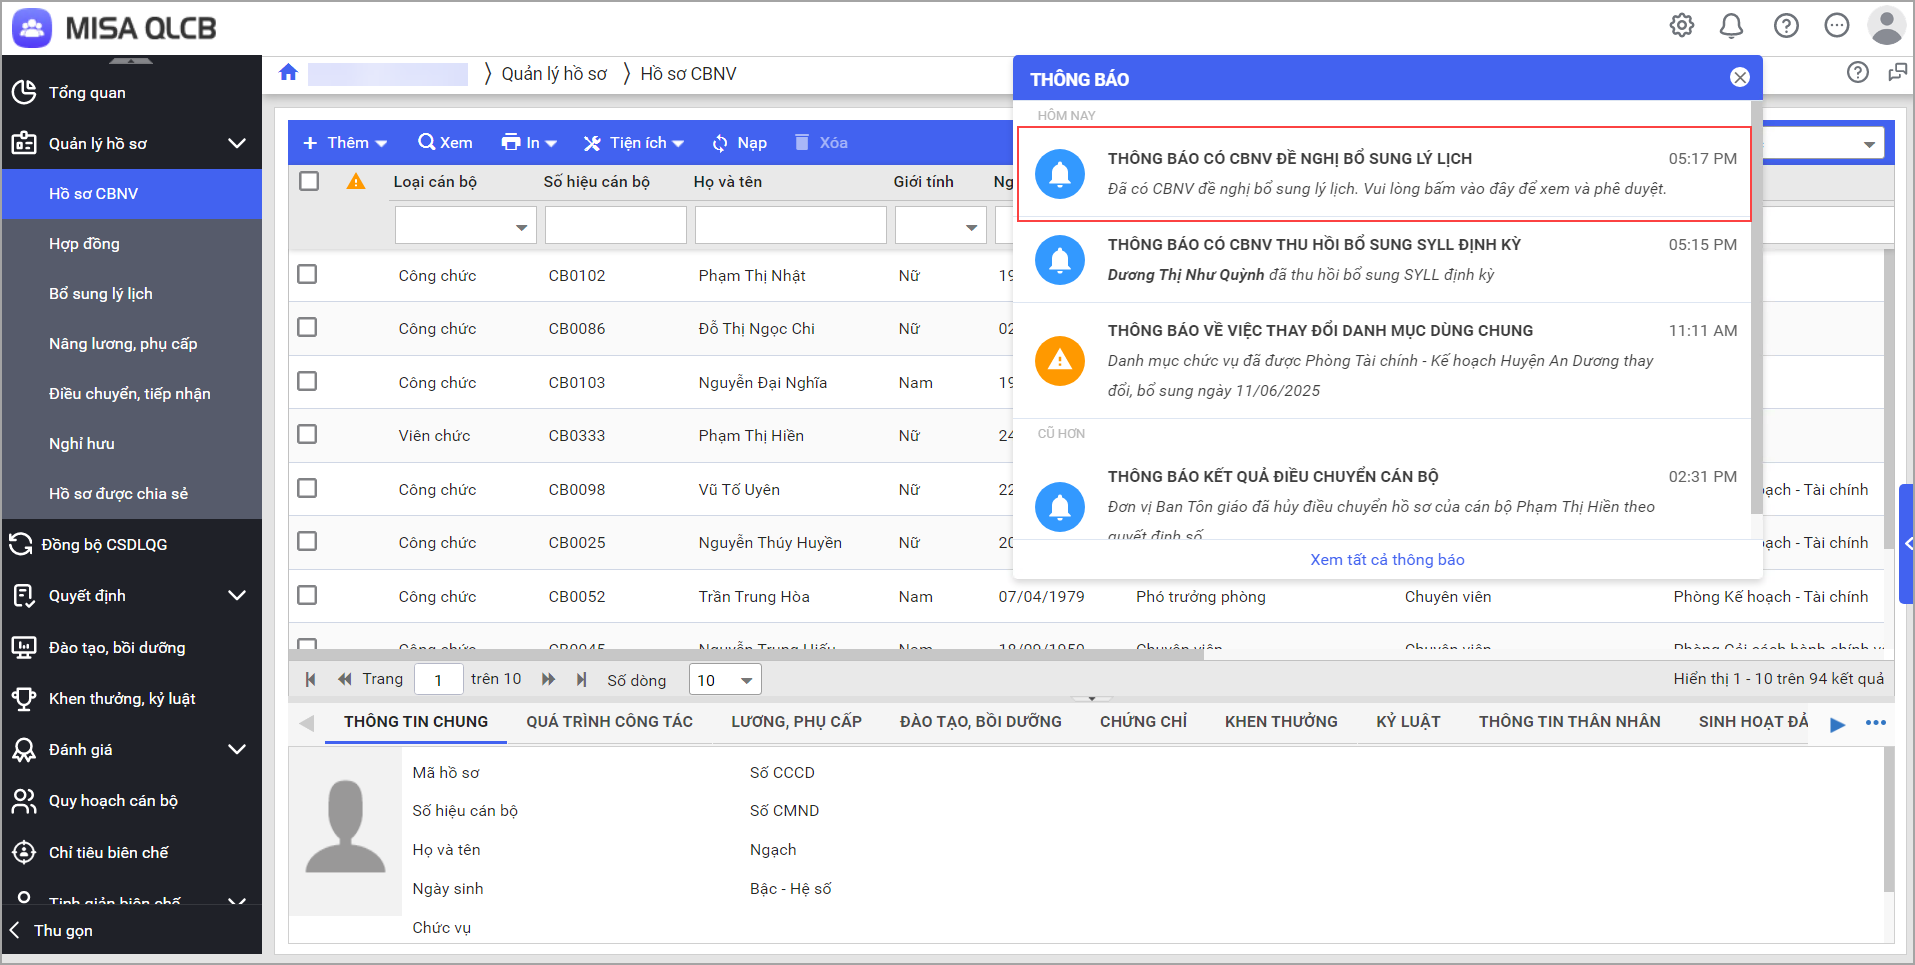Click the Nạp refresh icon

[720, 143]
